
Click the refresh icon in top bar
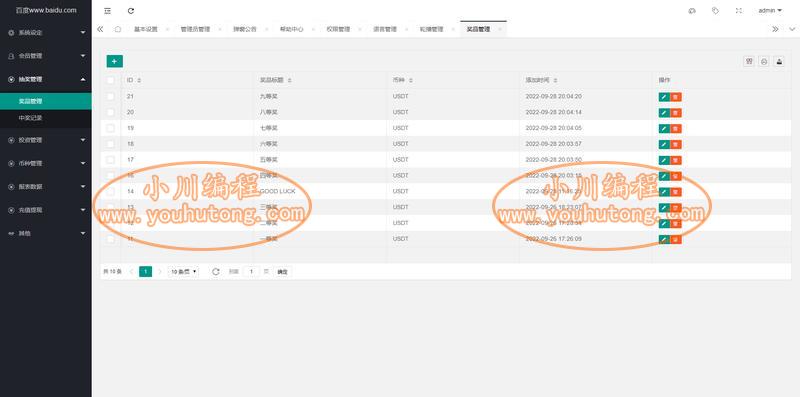131,11
